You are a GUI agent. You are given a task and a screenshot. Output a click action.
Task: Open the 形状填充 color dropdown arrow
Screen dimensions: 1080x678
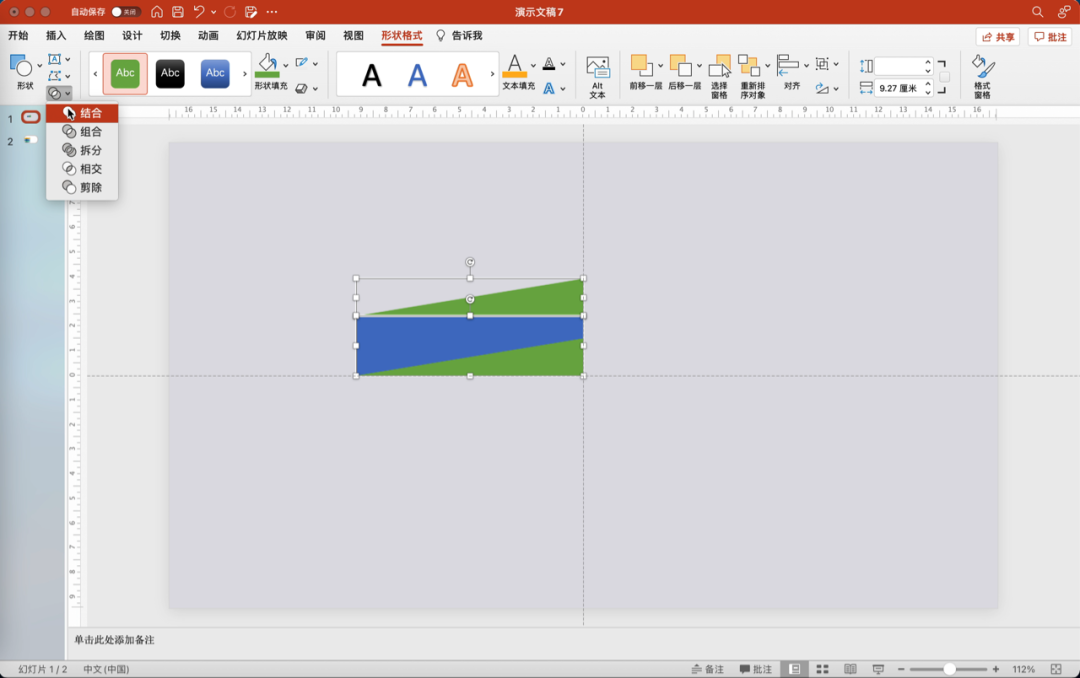click(286, 65)
